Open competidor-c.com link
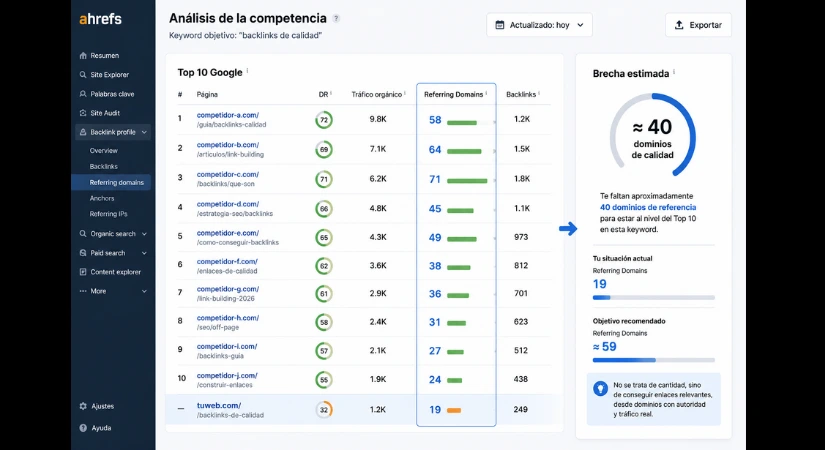This screenshot has height=450, width=825. (x=228, y=174)
